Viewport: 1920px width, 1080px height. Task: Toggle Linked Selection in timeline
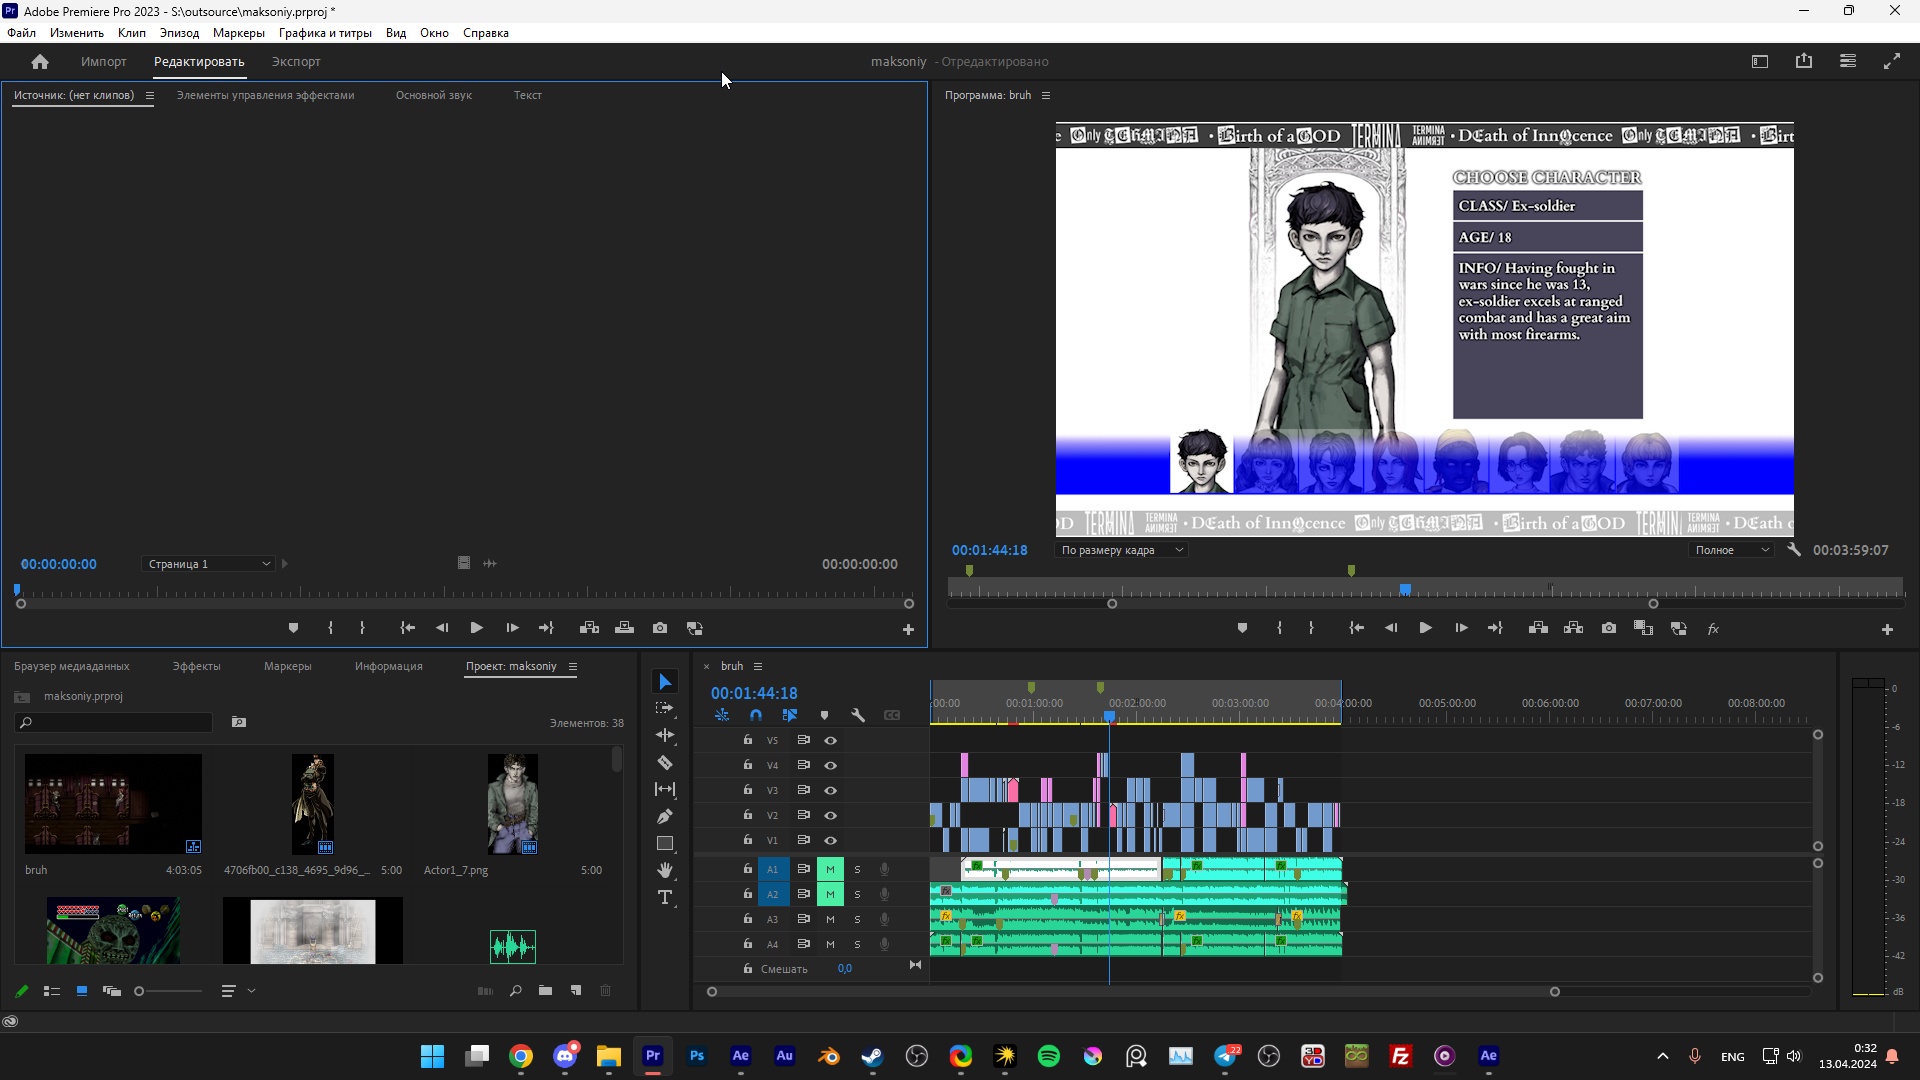[x=790, y=715]
